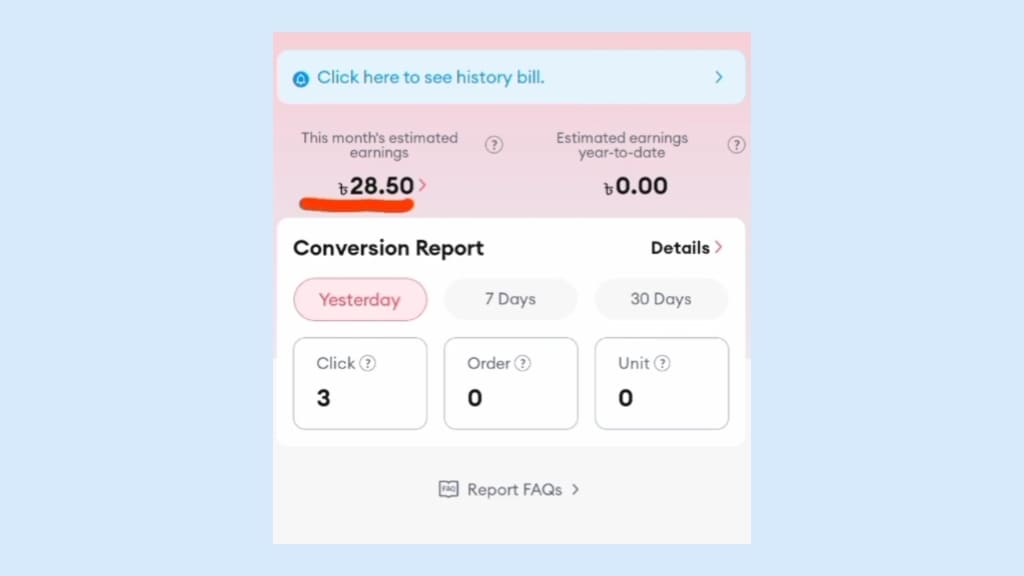
Task: Switch to the 30 Days report period
Action: point(661,299)
